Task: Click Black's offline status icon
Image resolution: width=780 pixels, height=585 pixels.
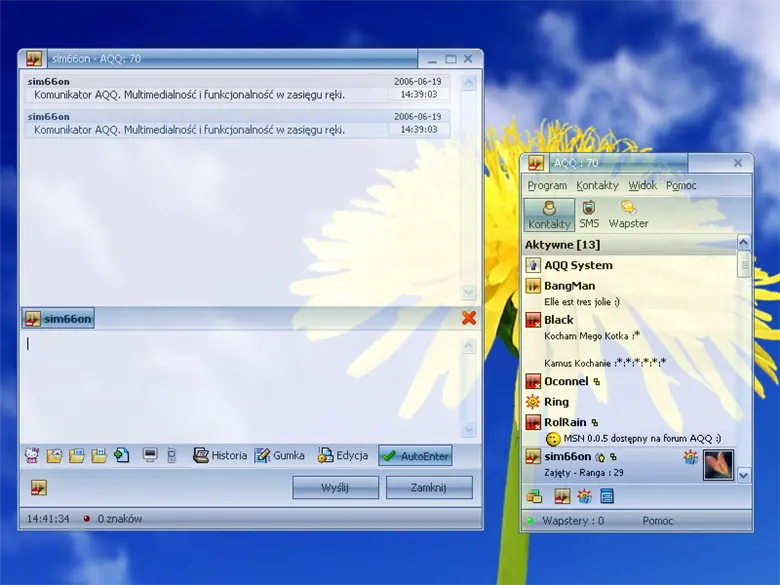Action: point(533,320)
